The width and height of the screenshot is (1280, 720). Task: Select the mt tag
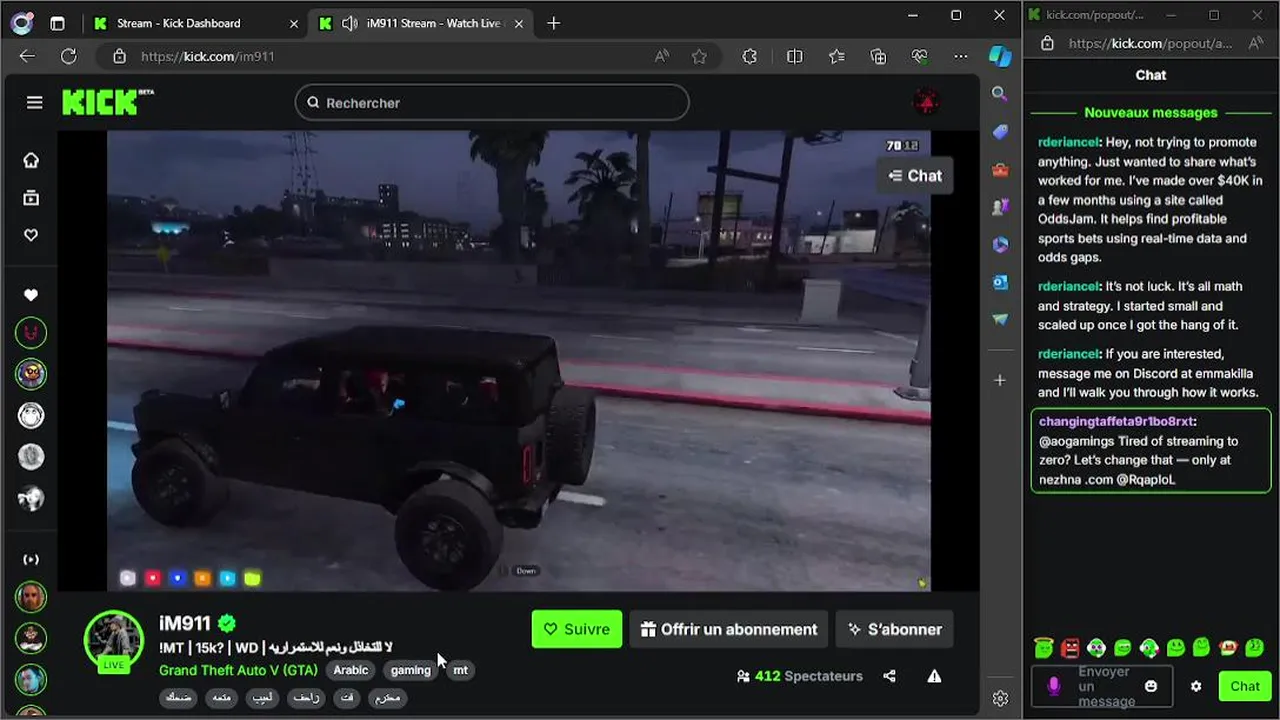pyautogui.click(x=460, y=670)
